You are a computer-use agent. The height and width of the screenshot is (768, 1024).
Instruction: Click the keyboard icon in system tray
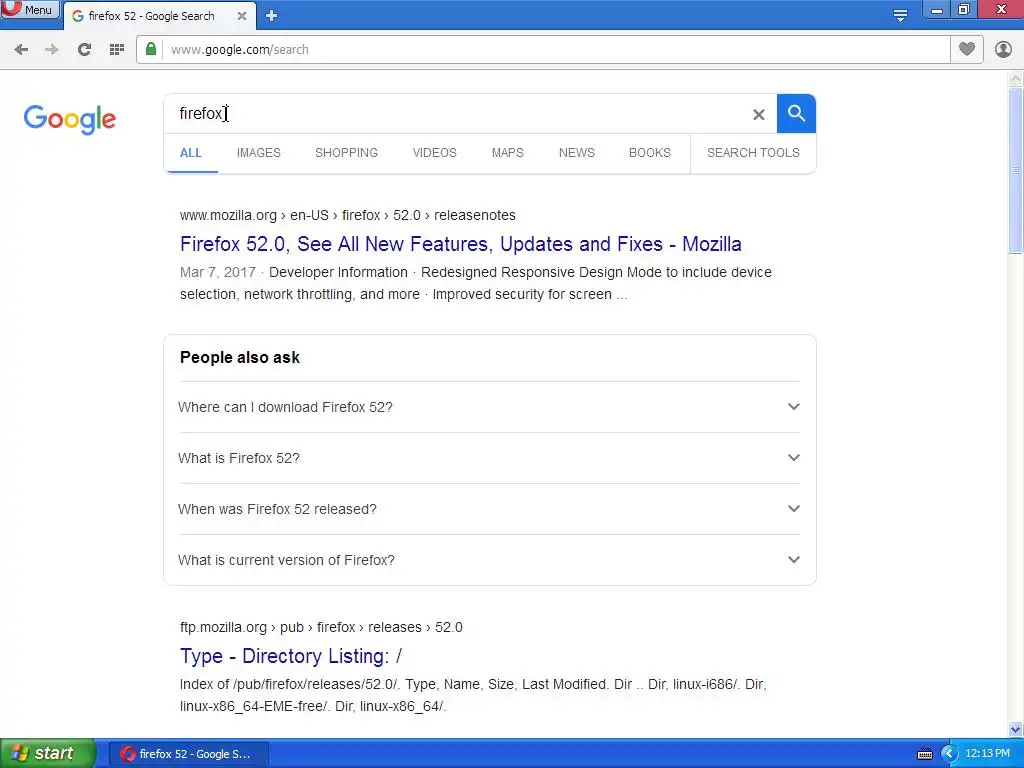(925, 754)
